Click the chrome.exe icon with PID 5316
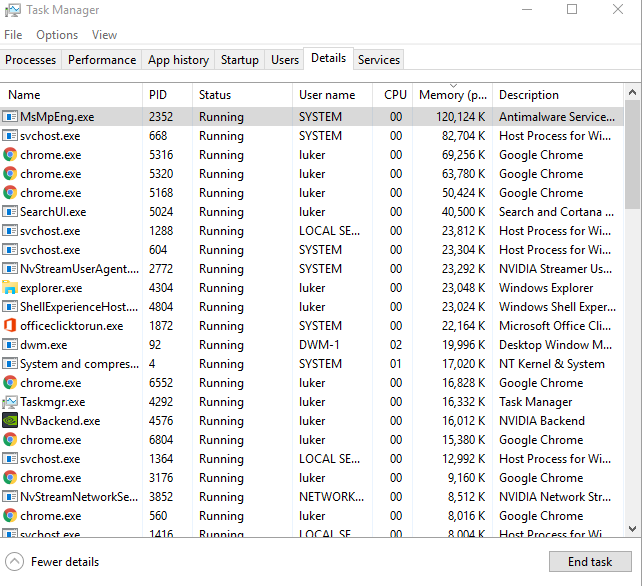 (10, 155)
